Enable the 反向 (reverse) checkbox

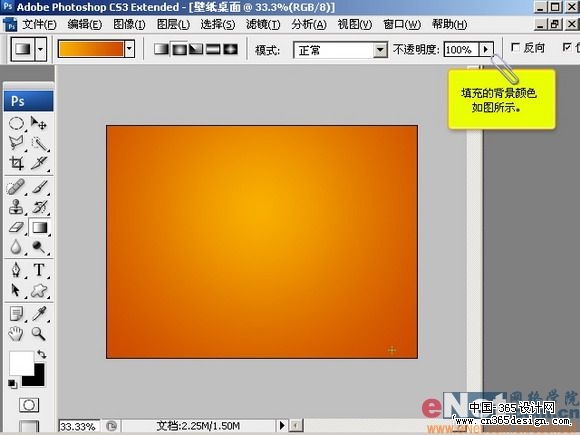(x=515, y=47)
